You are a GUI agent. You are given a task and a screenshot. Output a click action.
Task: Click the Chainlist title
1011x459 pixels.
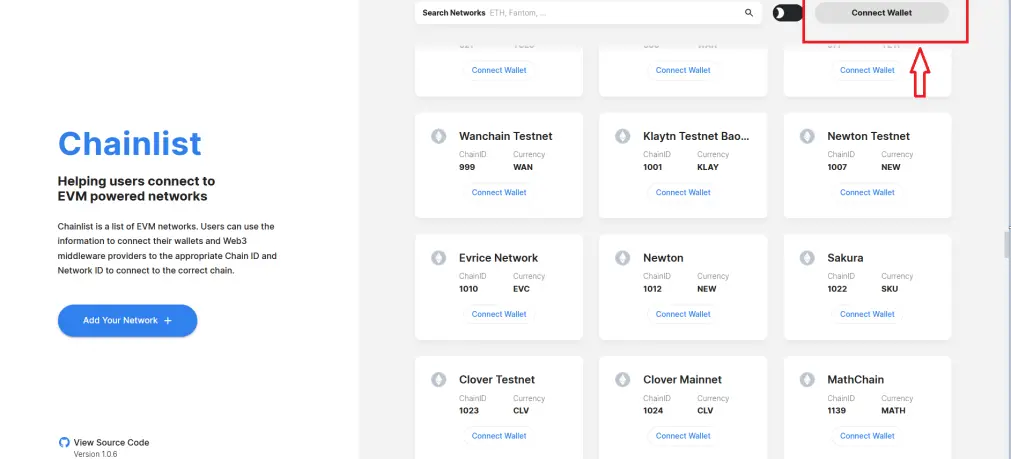130,143
